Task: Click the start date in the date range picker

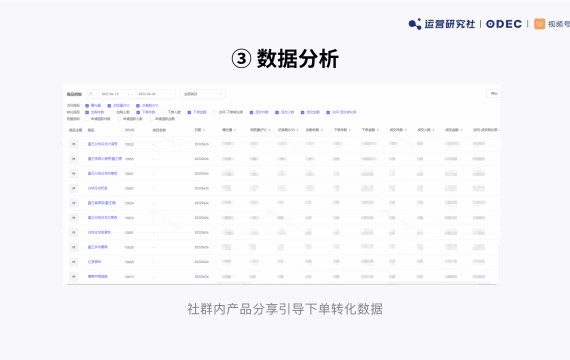Action: pos(110,94)
